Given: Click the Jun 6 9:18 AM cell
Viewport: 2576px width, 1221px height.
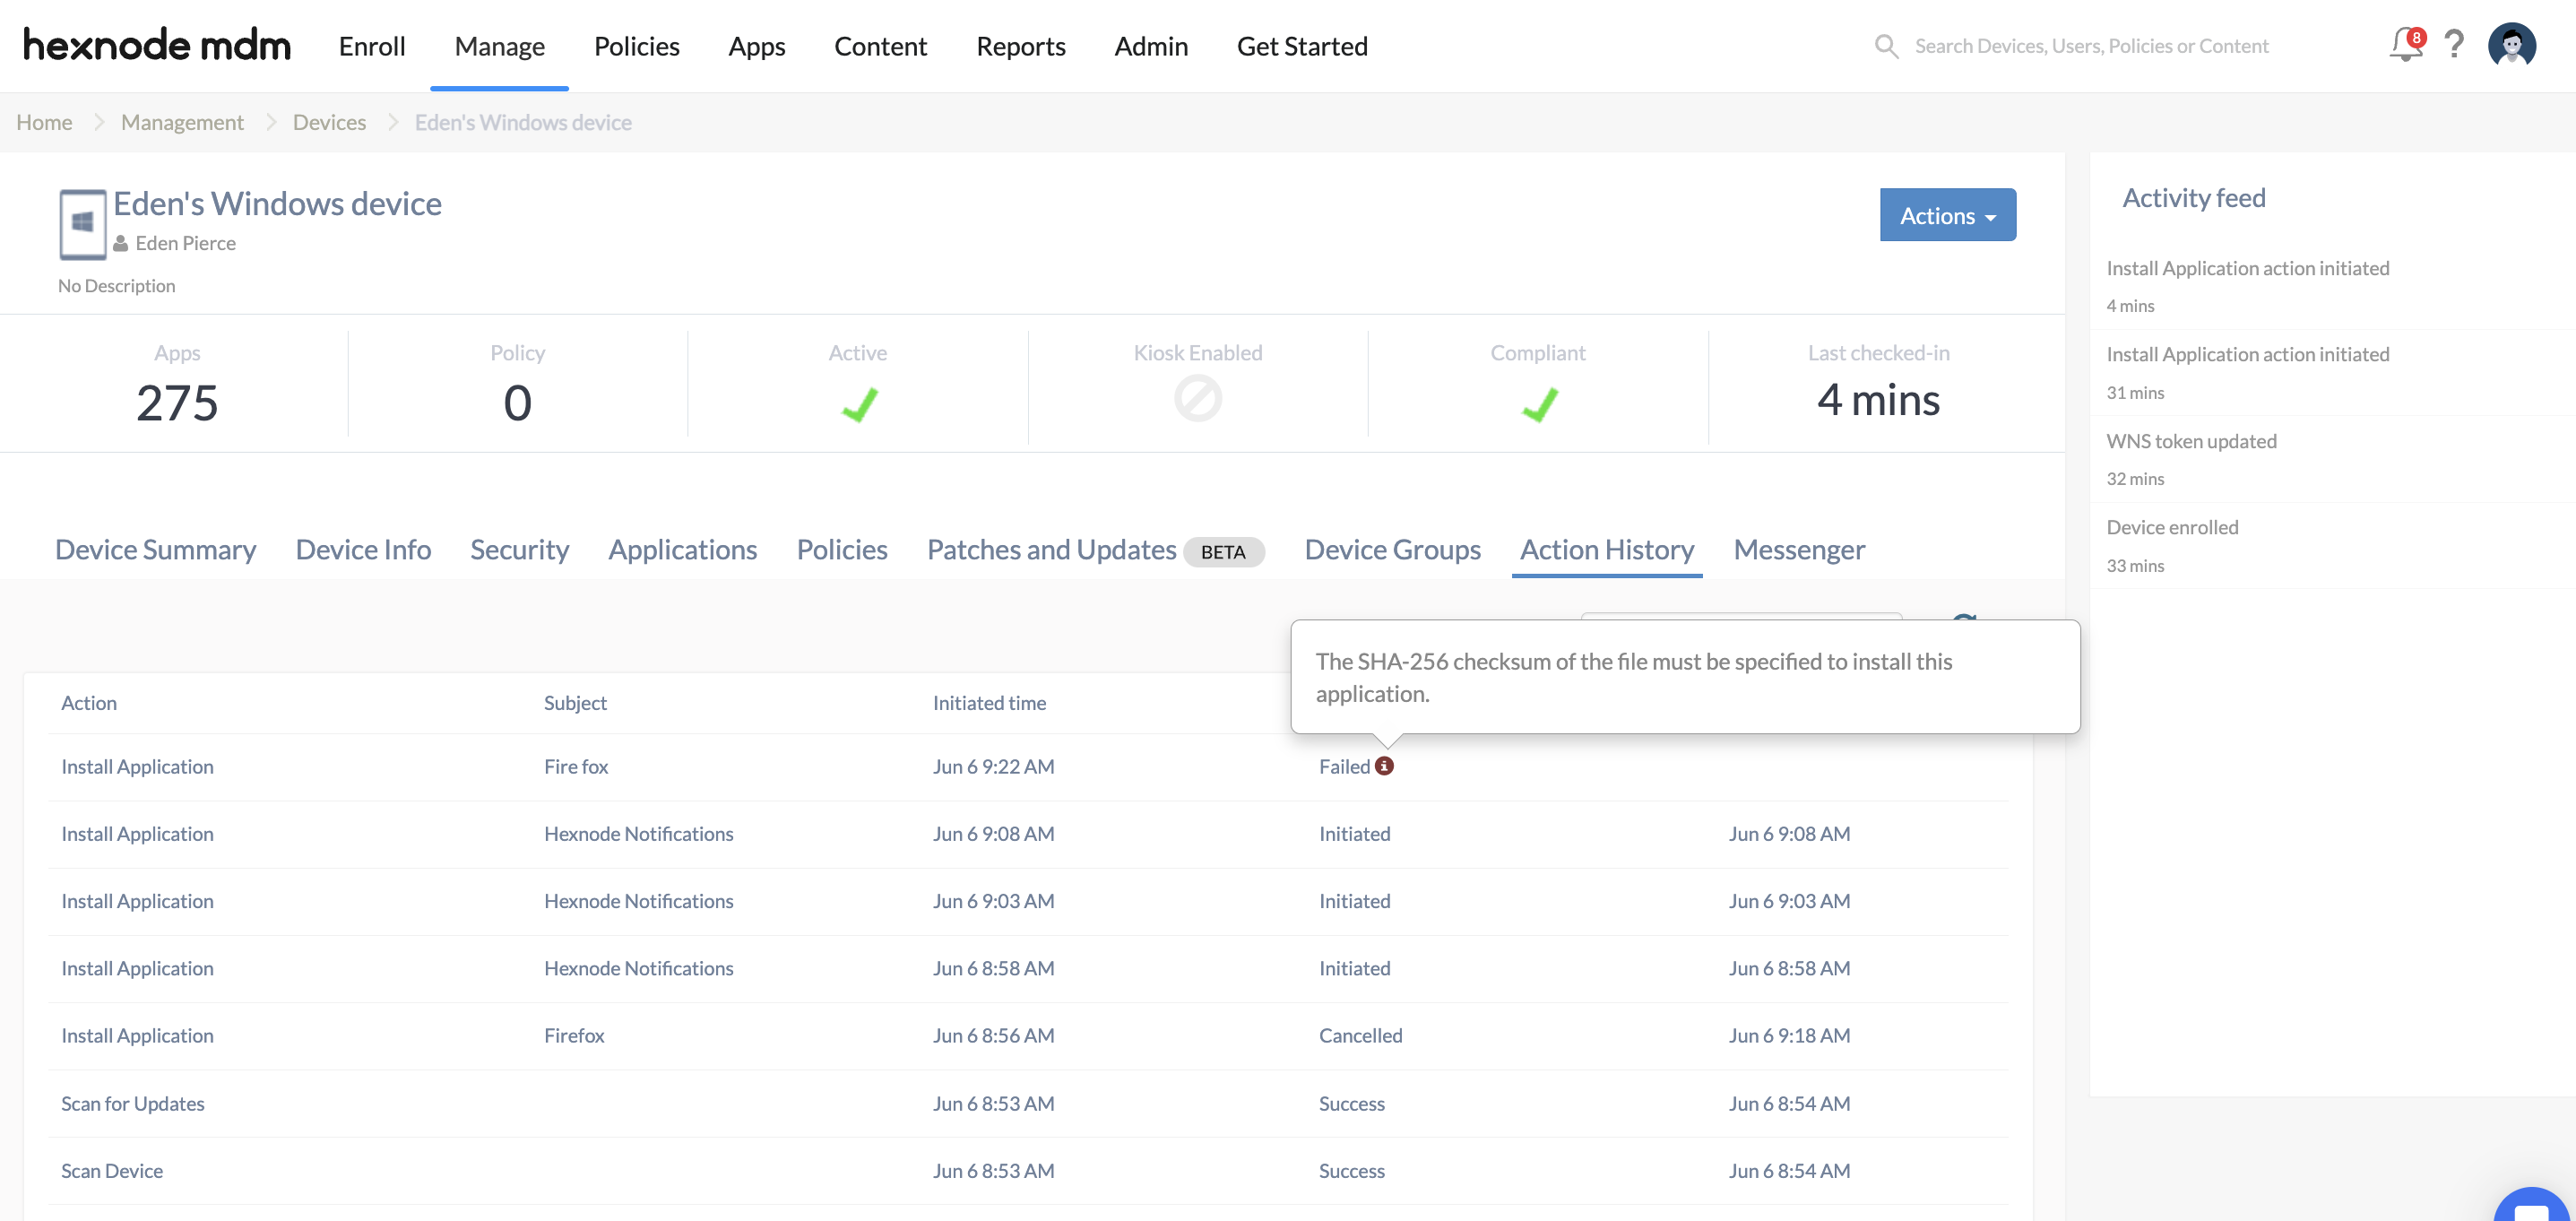Looking at the screenshot, I should point(1789,1035).
